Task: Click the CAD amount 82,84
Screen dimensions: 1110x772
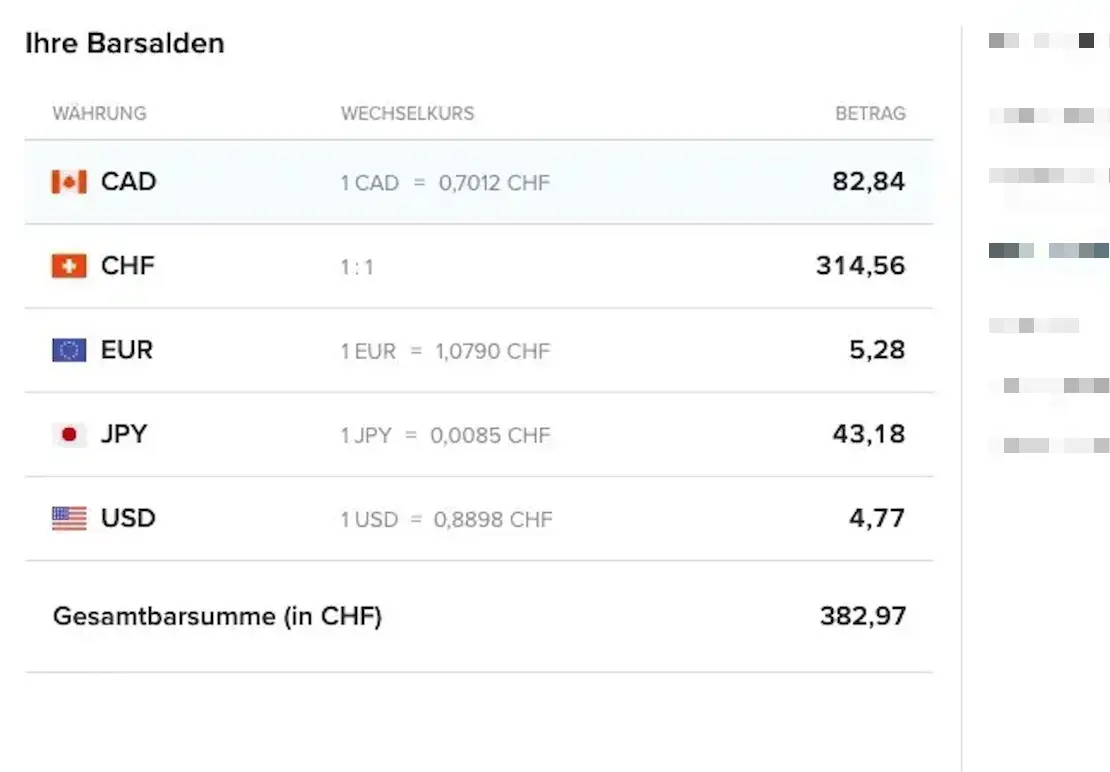Action: [868, 182]
